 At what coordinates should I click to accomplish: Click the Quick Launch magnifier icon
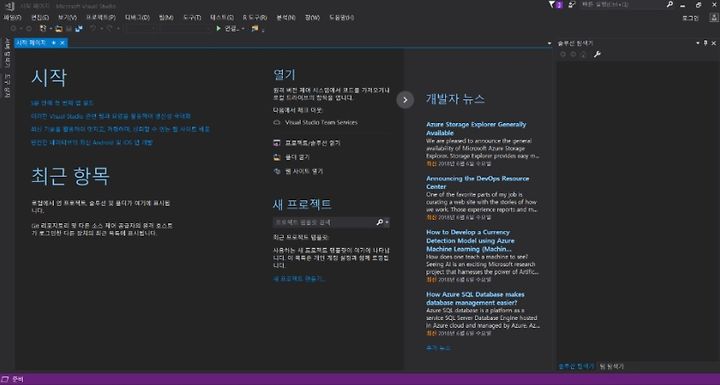click(669, 5)
